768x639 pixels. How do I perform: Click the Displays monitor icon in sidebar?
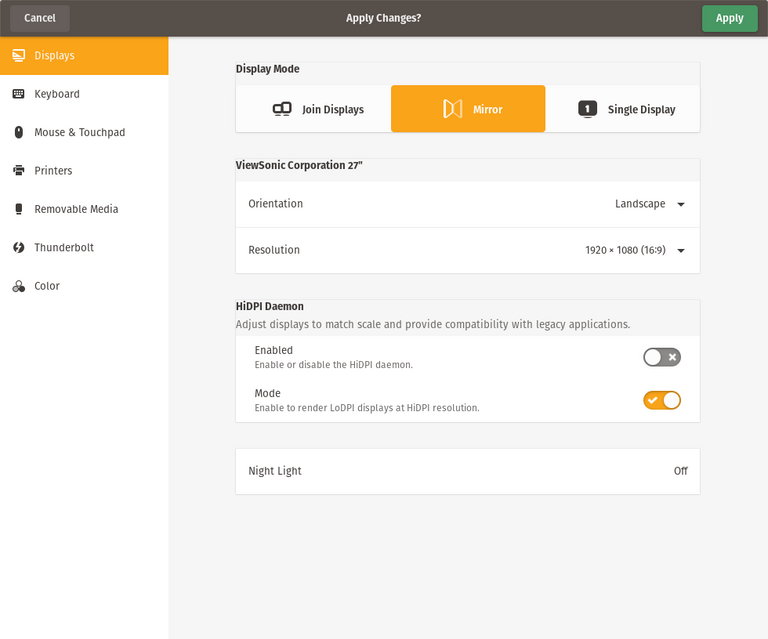pyautogui.click(x=19, y=56)
